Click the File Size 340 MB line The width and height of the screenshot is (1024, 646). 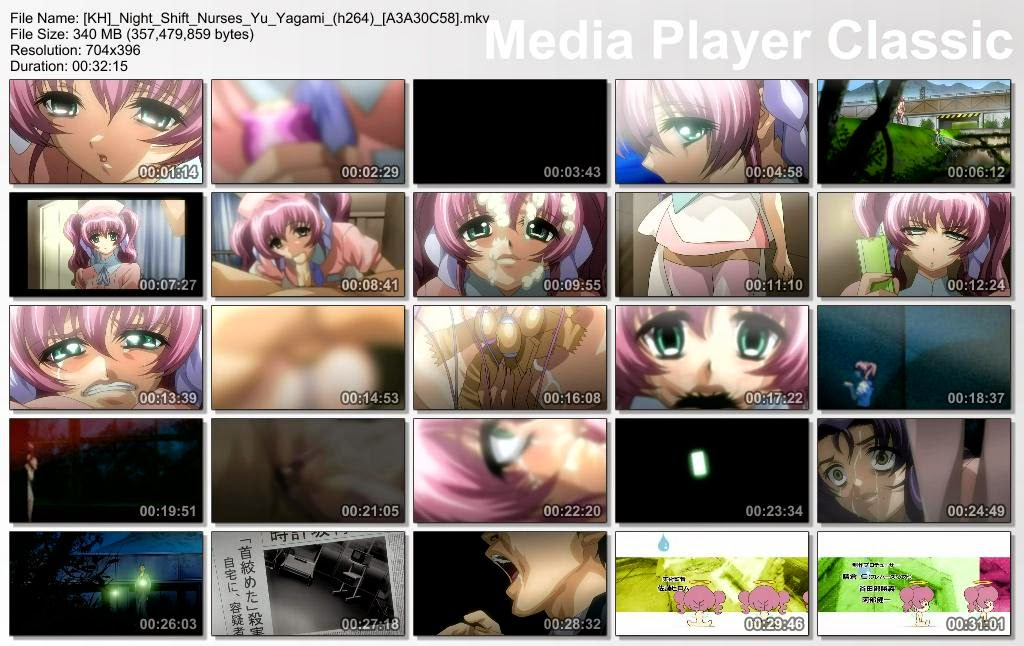coord(132,34)
